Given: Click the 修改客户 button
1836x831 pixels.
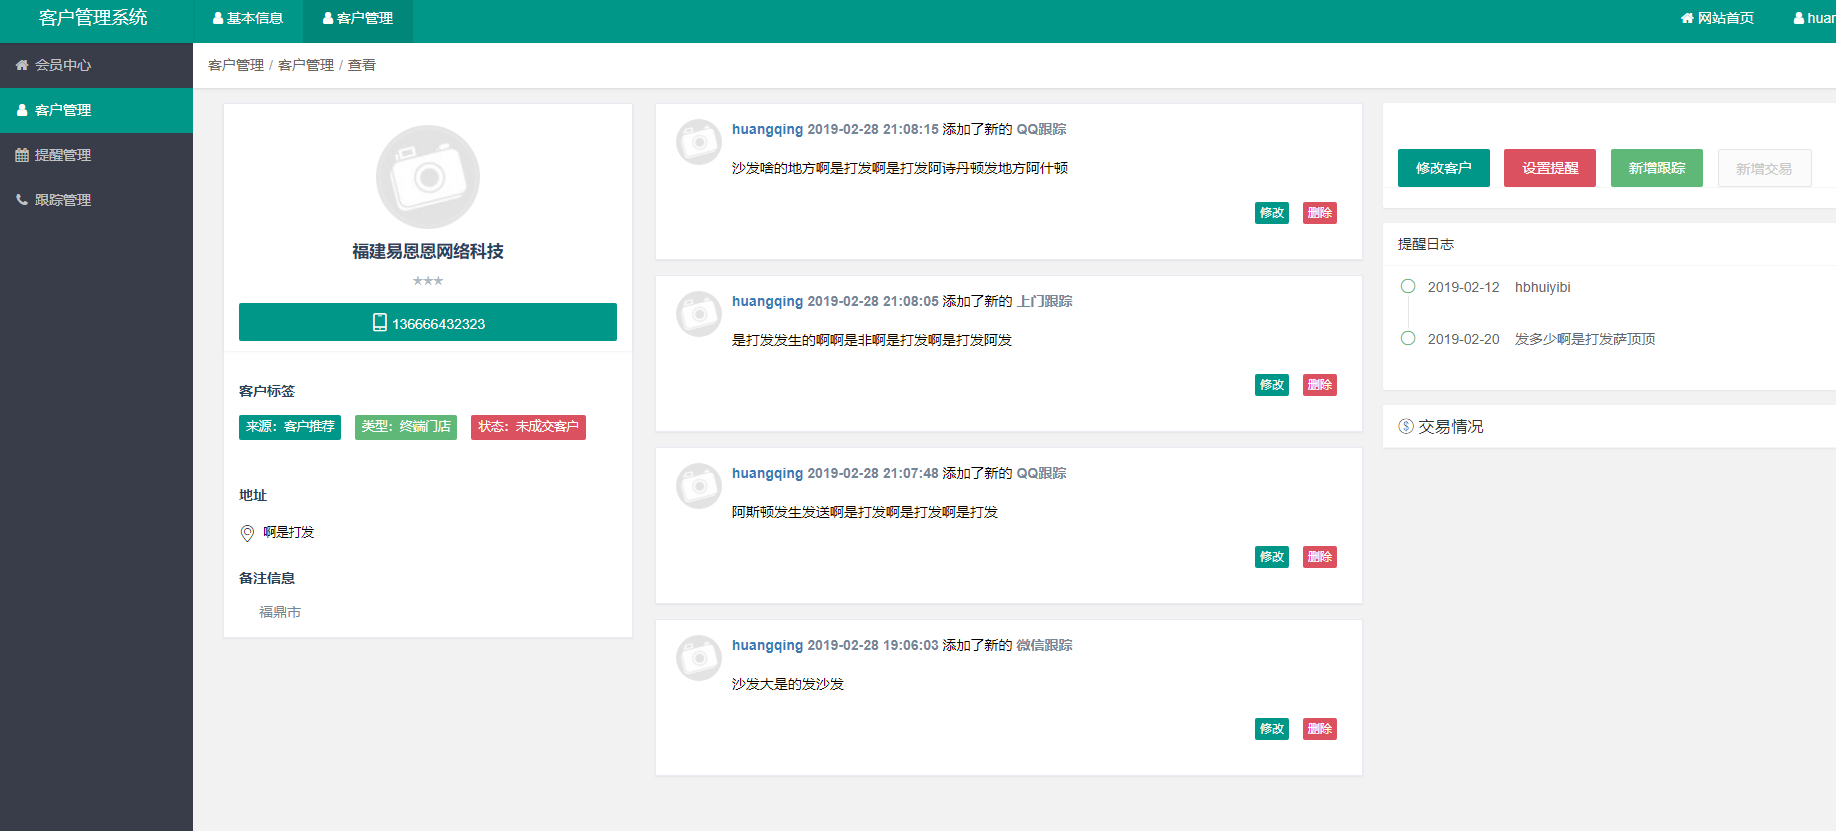Looking at the screenshot, I should tap(1443, 168).
